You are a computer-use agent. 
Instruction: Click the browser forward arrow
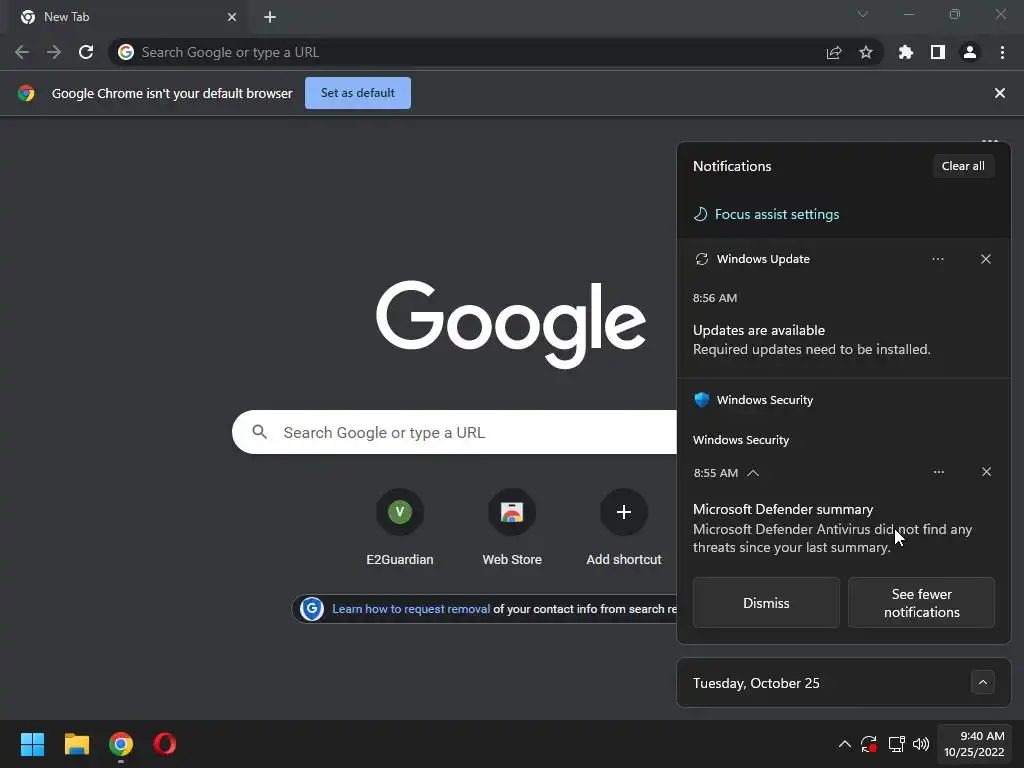coord(54,52)
